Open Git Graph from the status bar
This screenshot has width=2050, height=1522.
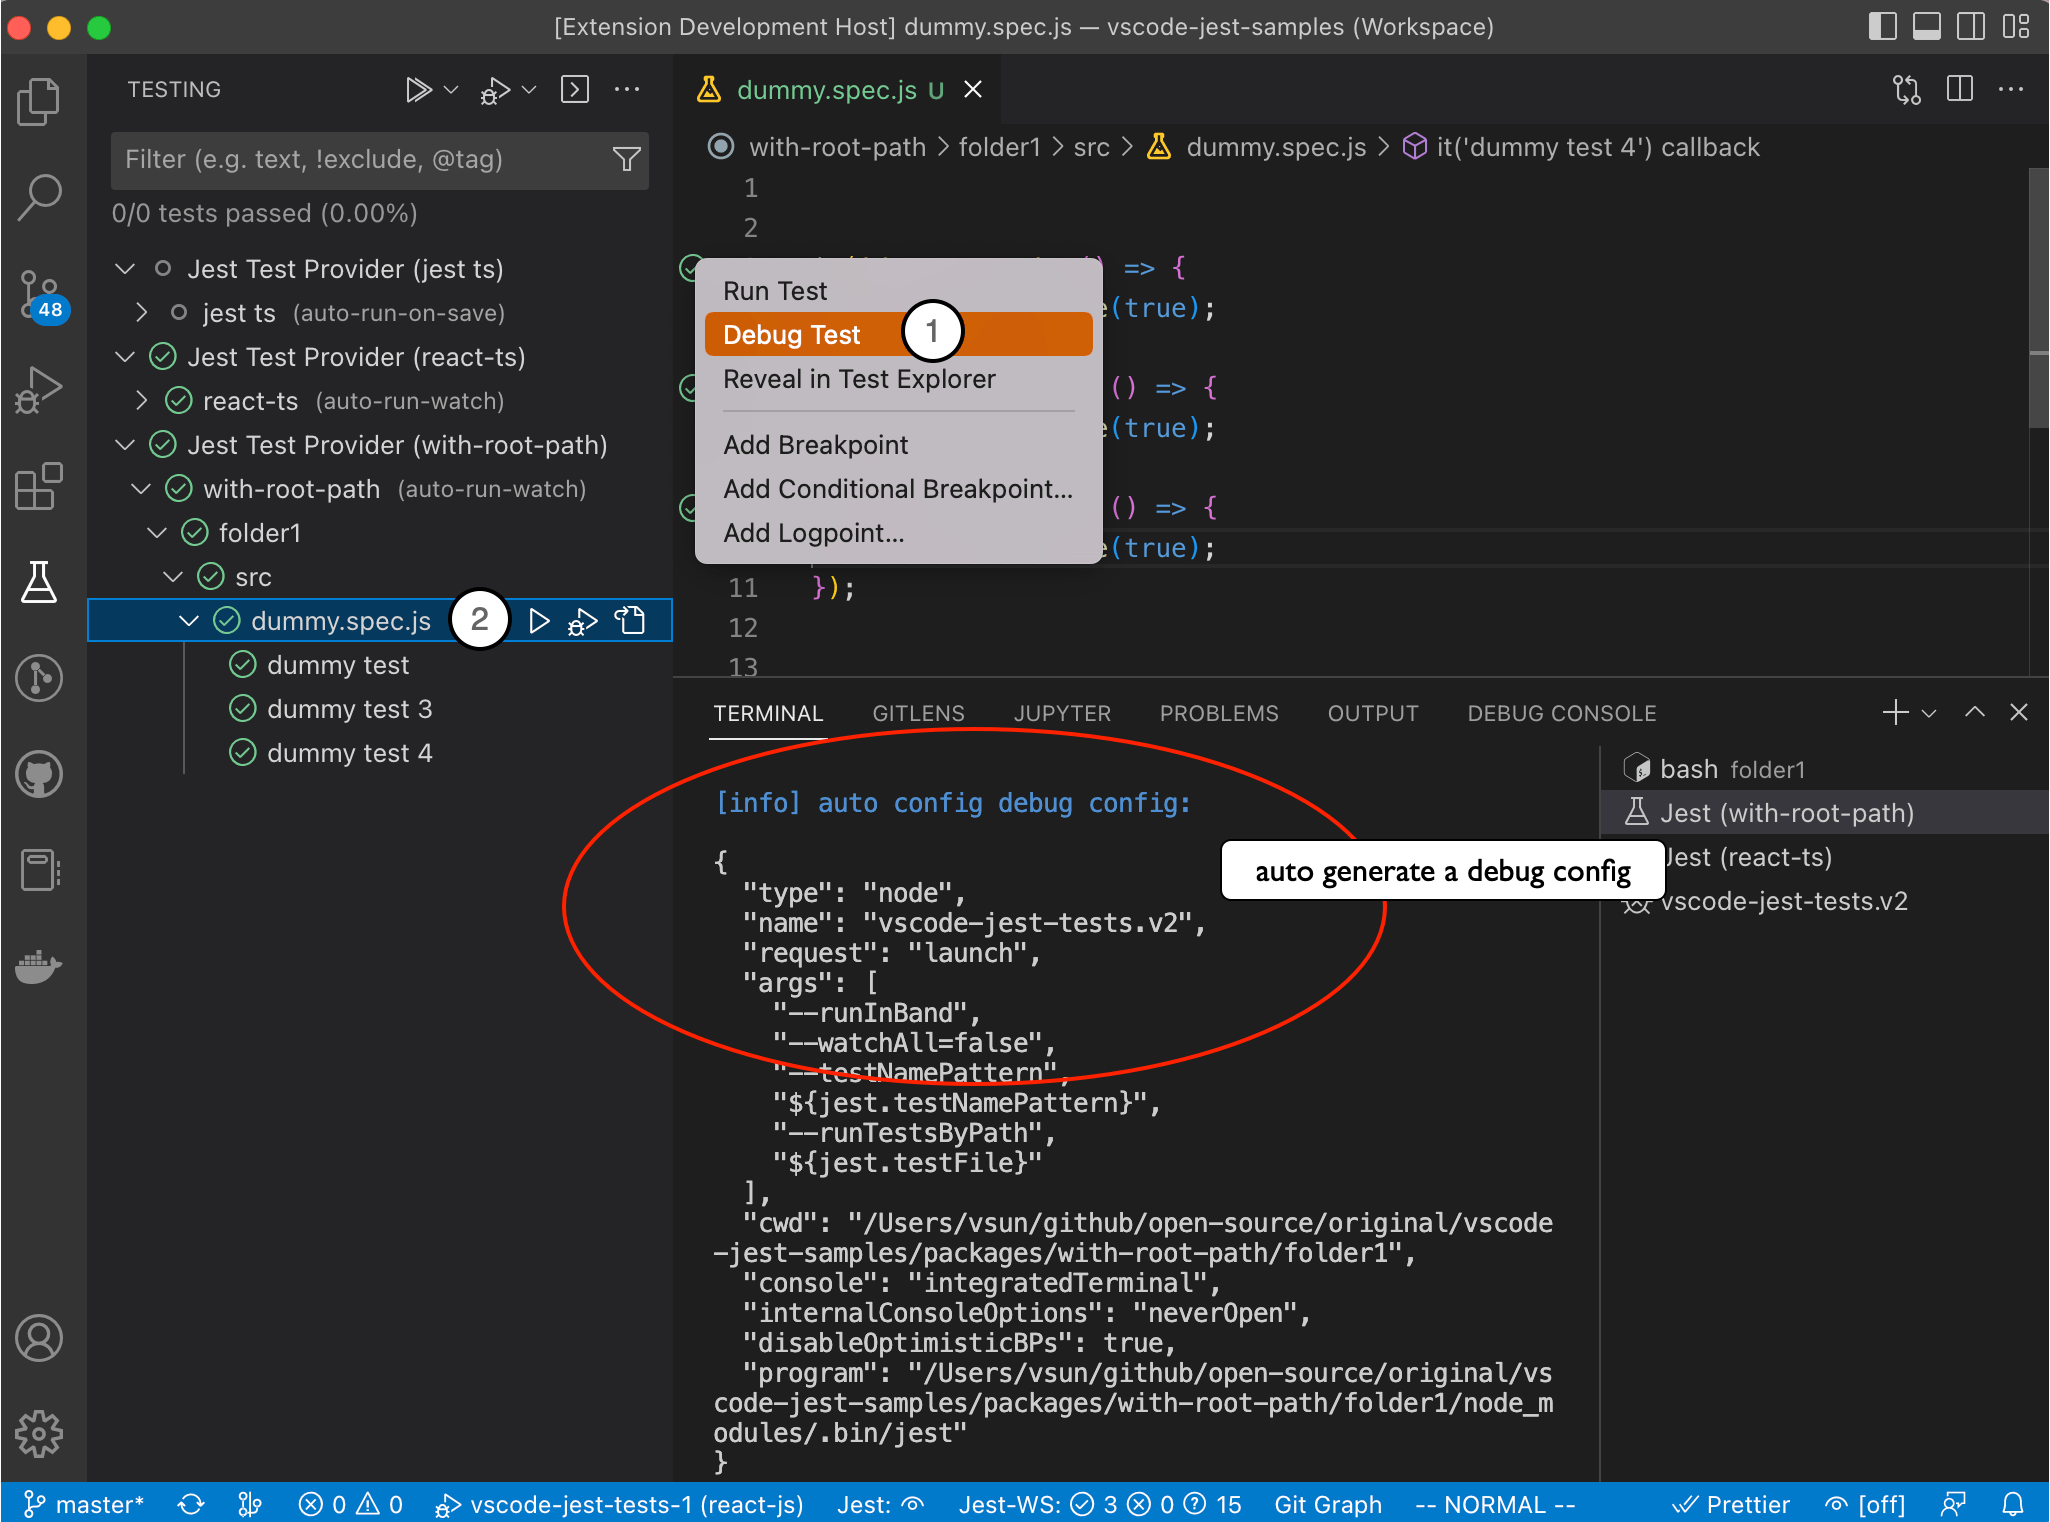point(1327,1503)
